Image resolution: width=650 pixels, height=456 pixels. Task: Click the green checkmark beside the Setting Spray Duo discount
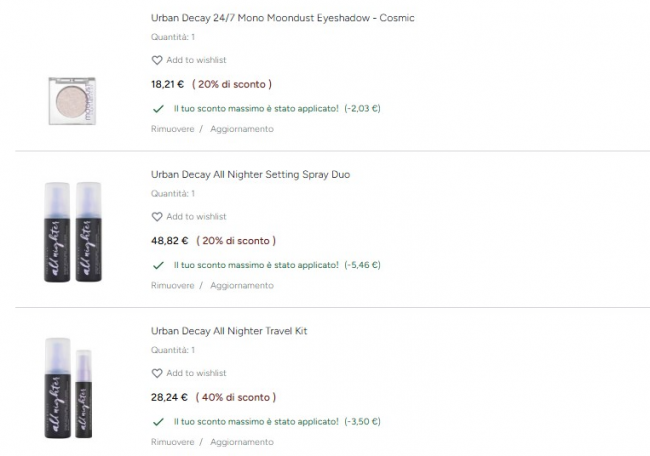158,265
